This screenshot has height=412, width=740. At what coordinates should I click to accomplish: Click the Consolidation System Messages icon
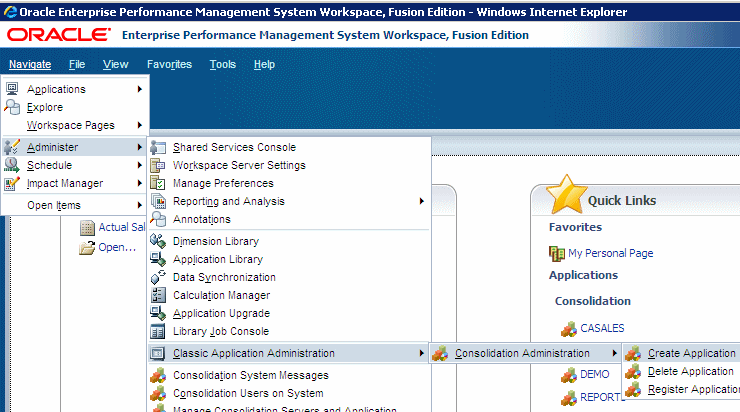coord(158,375)
